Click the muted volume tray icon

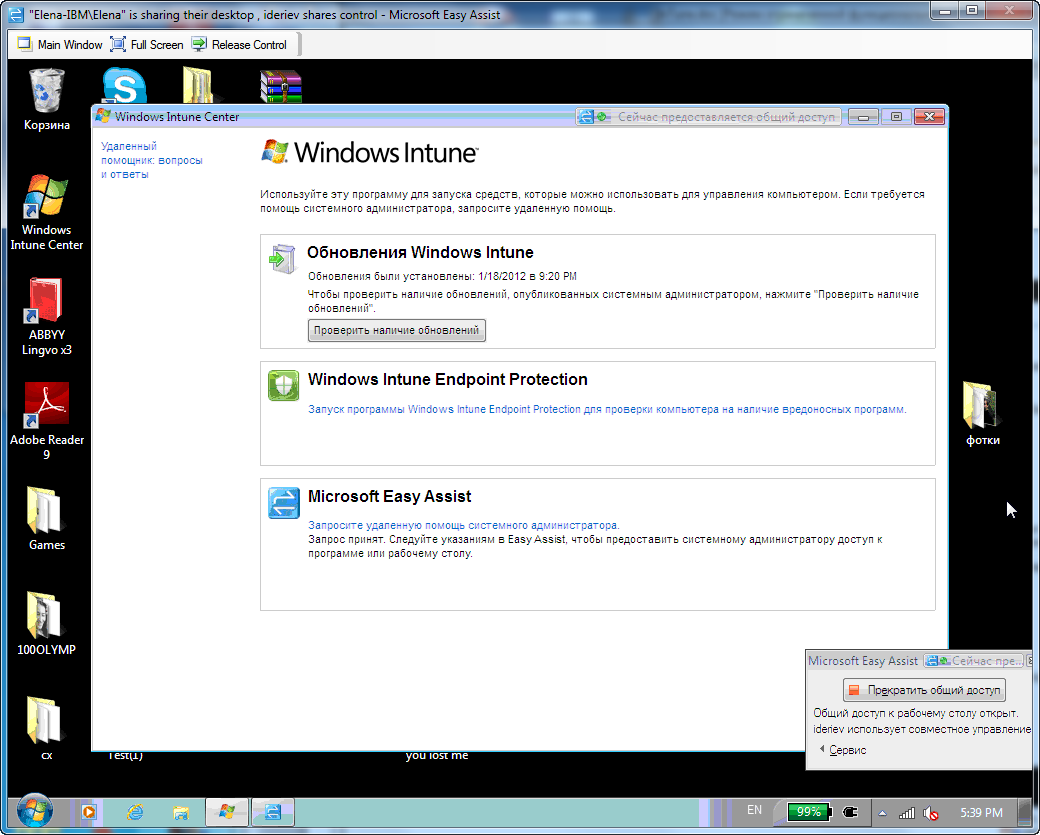click(x=931, y=812)
